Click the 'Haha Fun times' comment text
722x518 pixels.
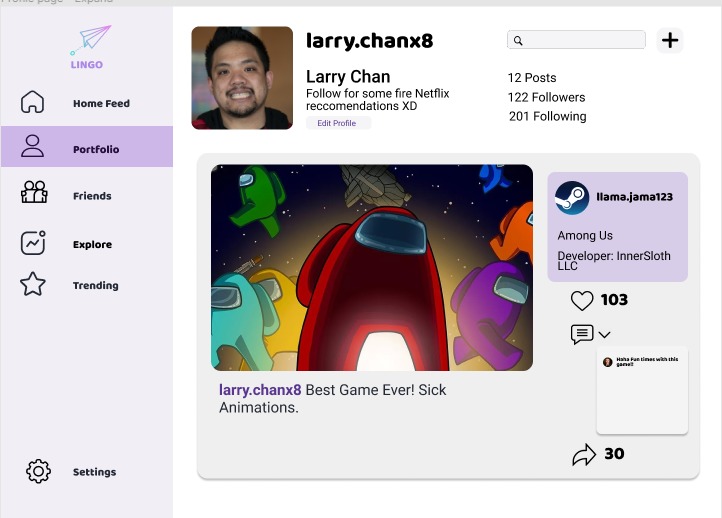[x=647, y=361]
